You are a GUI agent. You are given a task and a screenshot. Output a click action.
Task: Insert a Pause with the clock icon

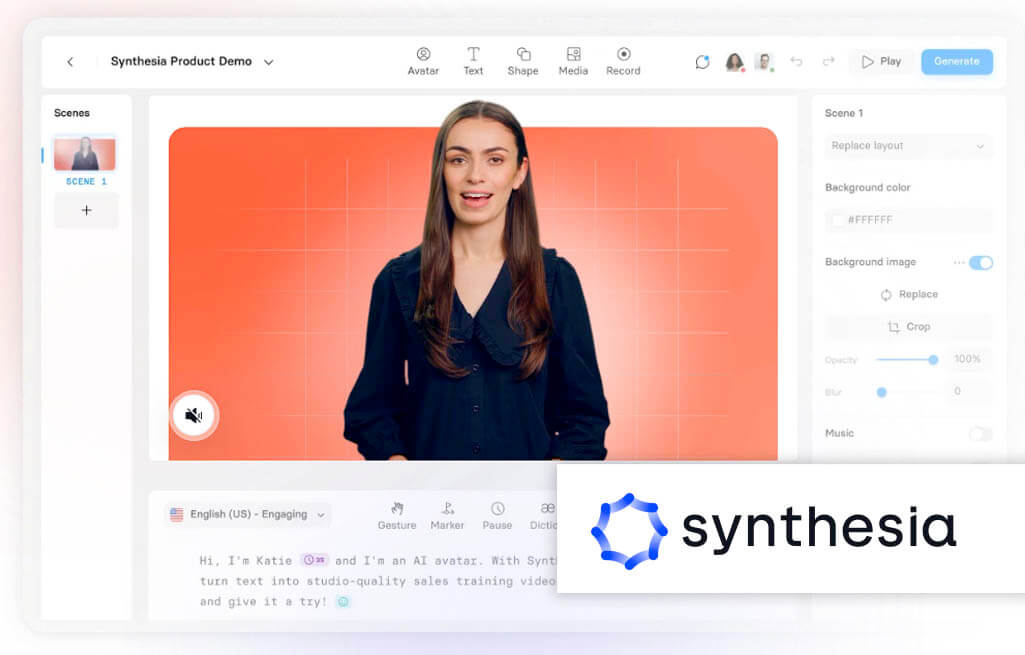pos(497,509)
